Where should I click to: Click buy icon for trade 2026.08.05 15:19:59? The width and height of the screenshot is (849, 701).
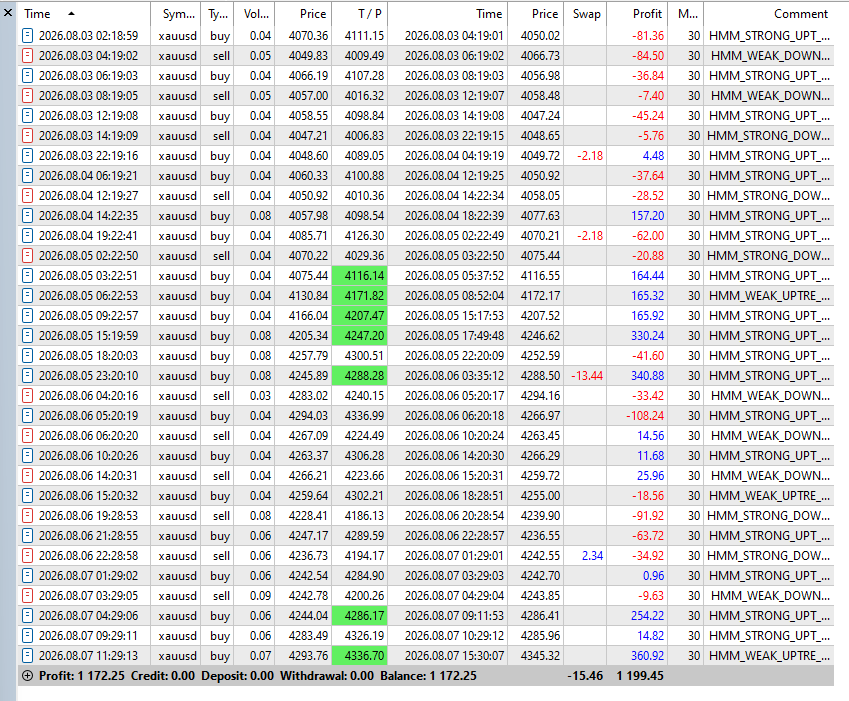(x=27, y=336)
